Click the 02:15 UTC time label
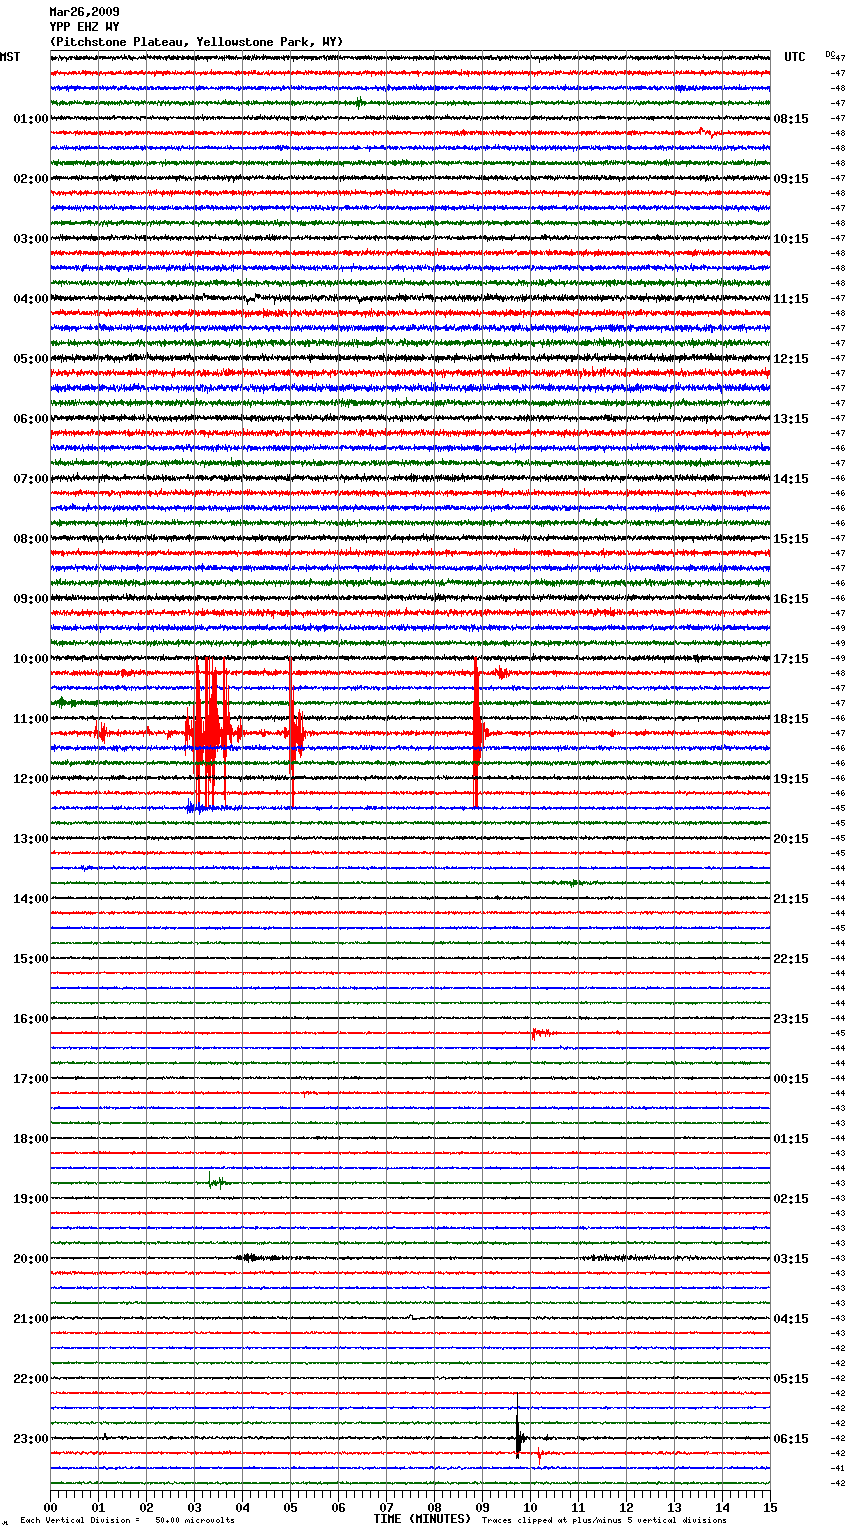The width and height of the screenshot is (850, 1534). 791,1199
